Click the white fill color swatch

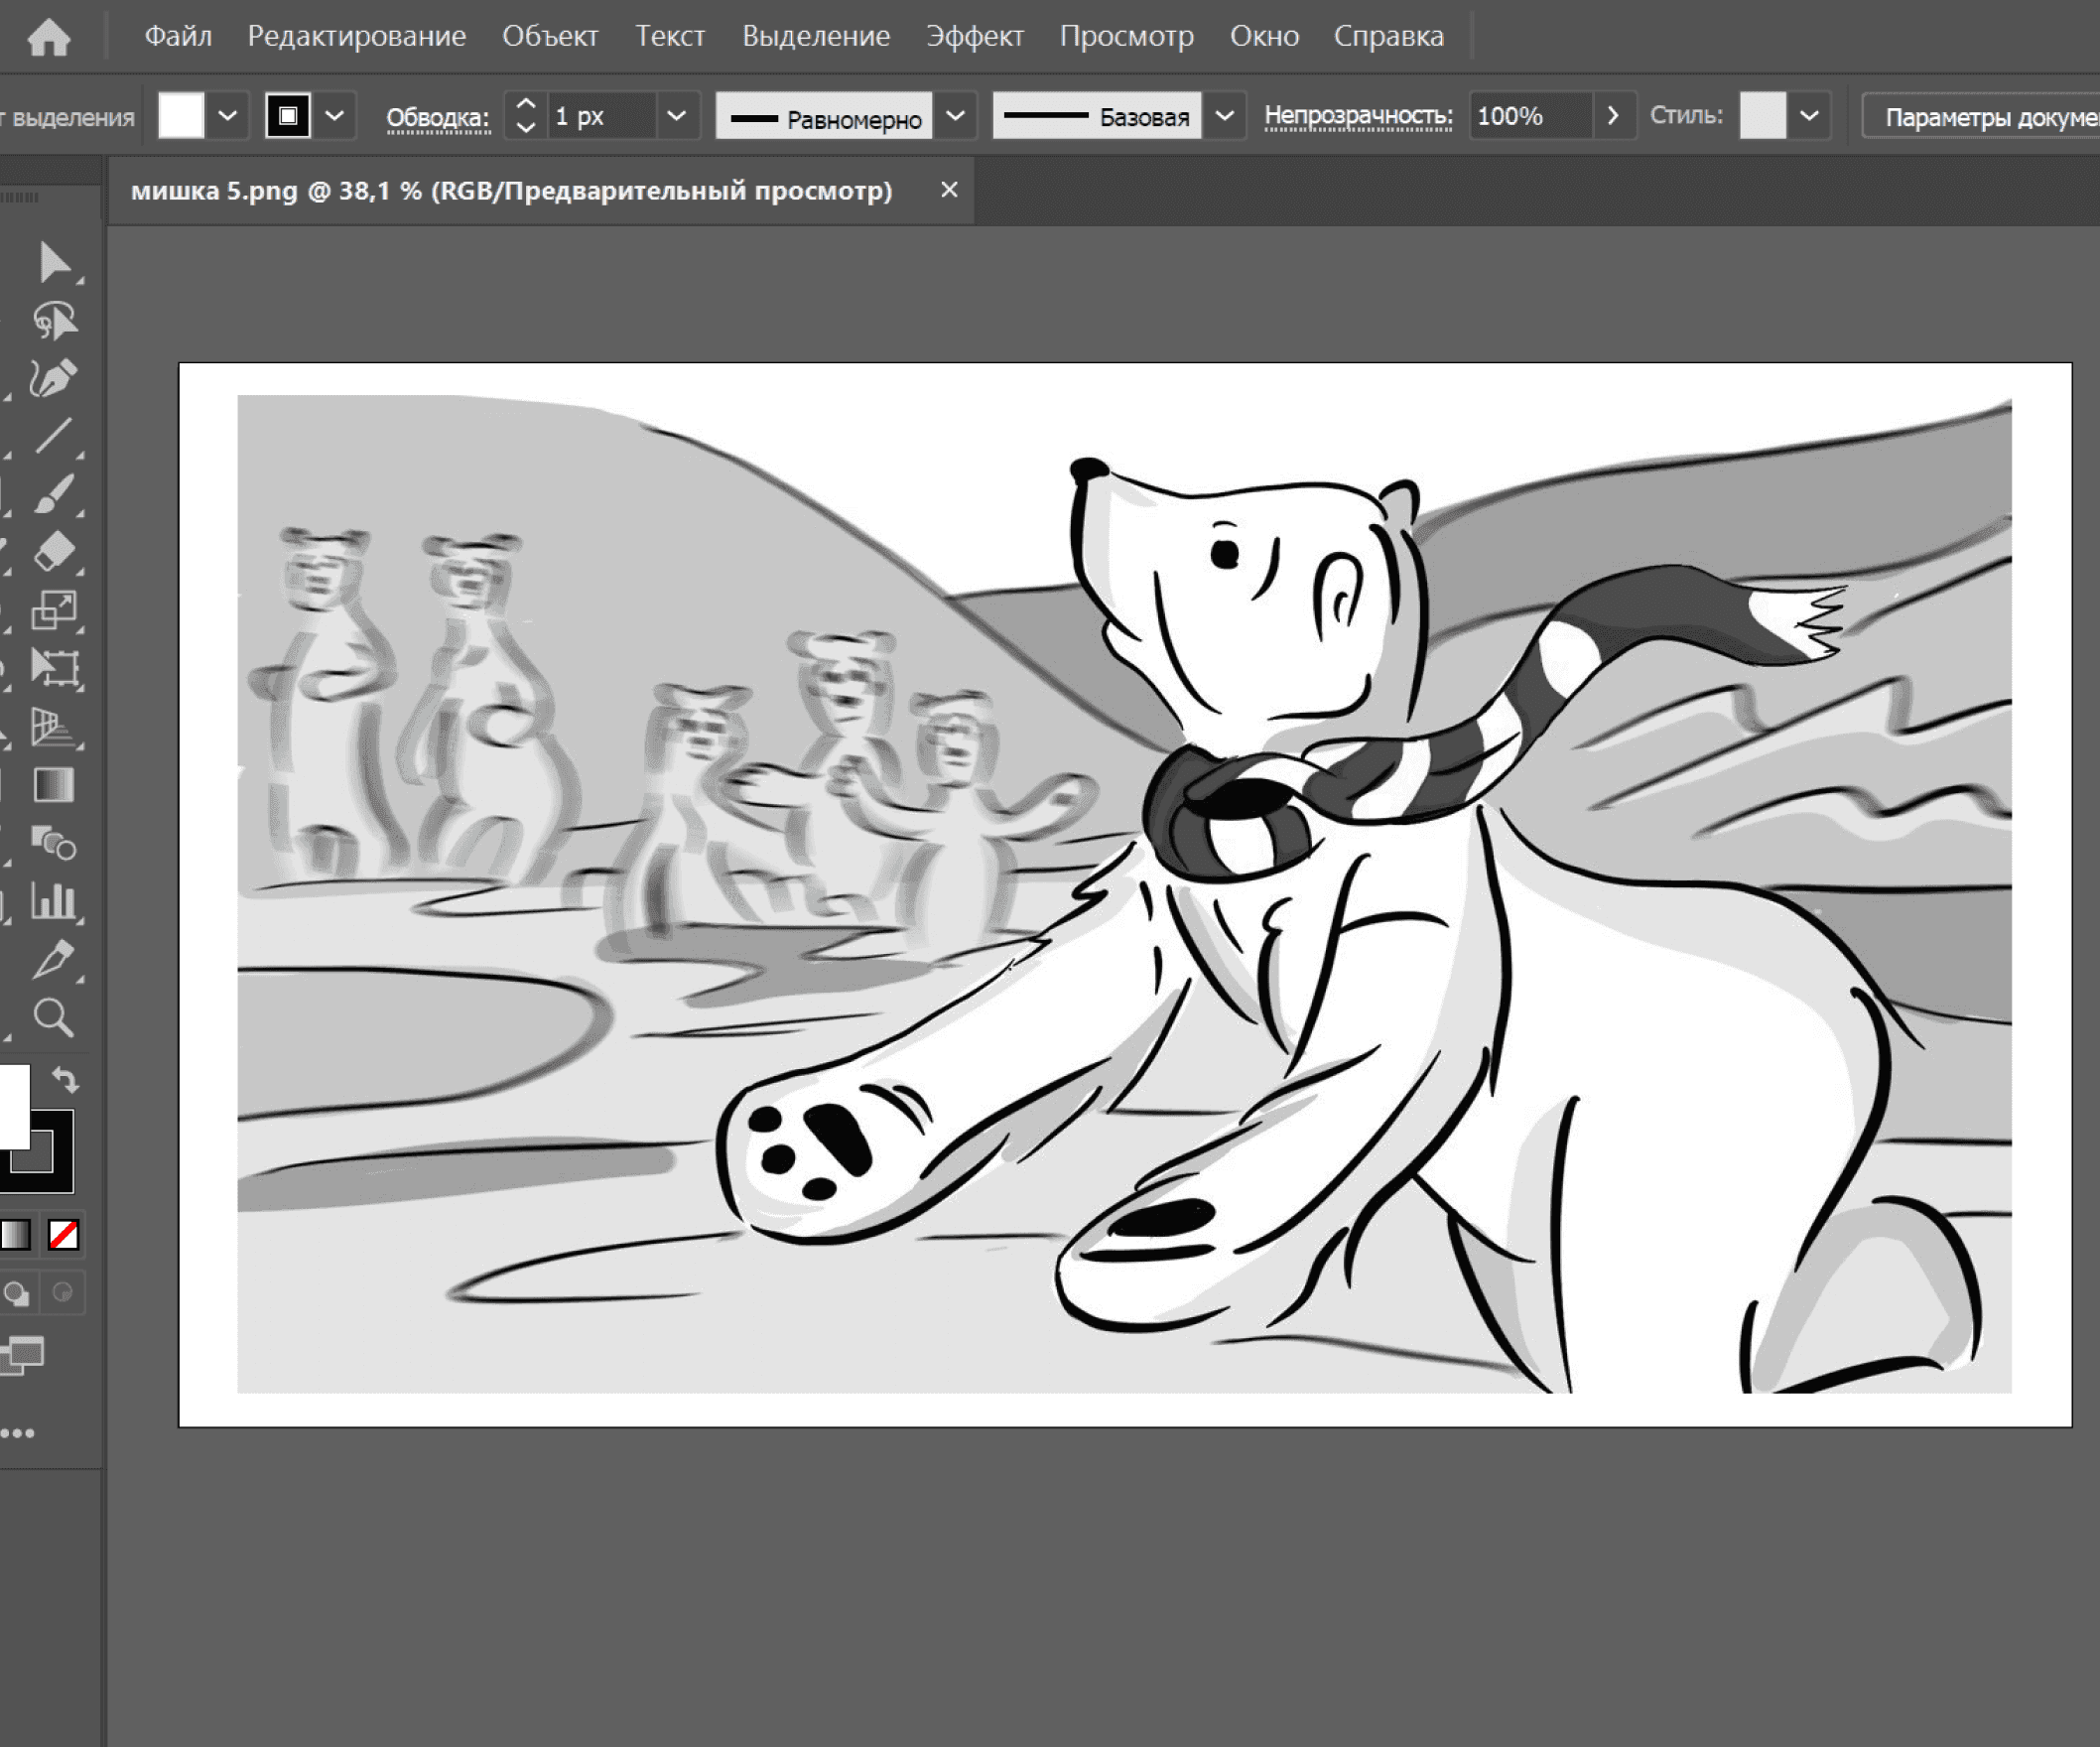coord(181,116)
